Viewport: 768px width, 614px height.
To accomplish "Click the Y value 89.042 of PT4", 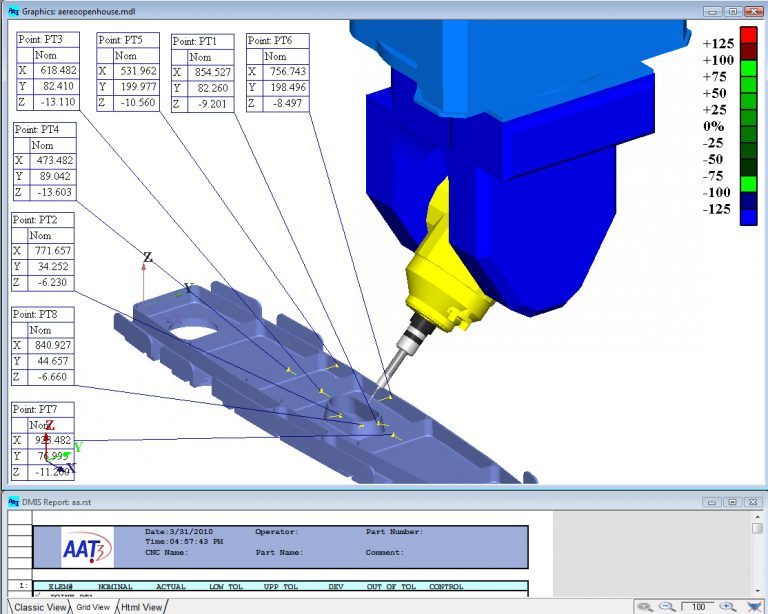I will tap(53, 176).
